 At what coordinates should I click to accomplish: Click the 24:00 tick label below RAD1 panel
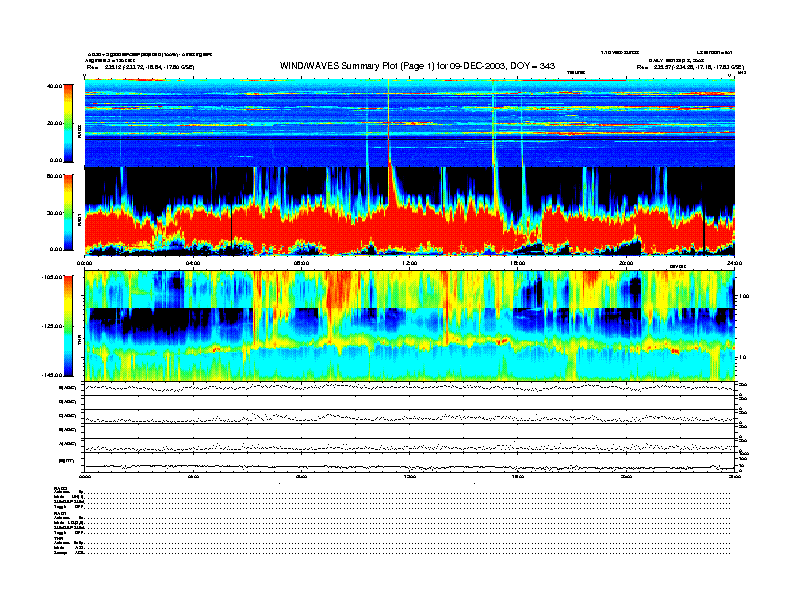click(x=734, y=263)
